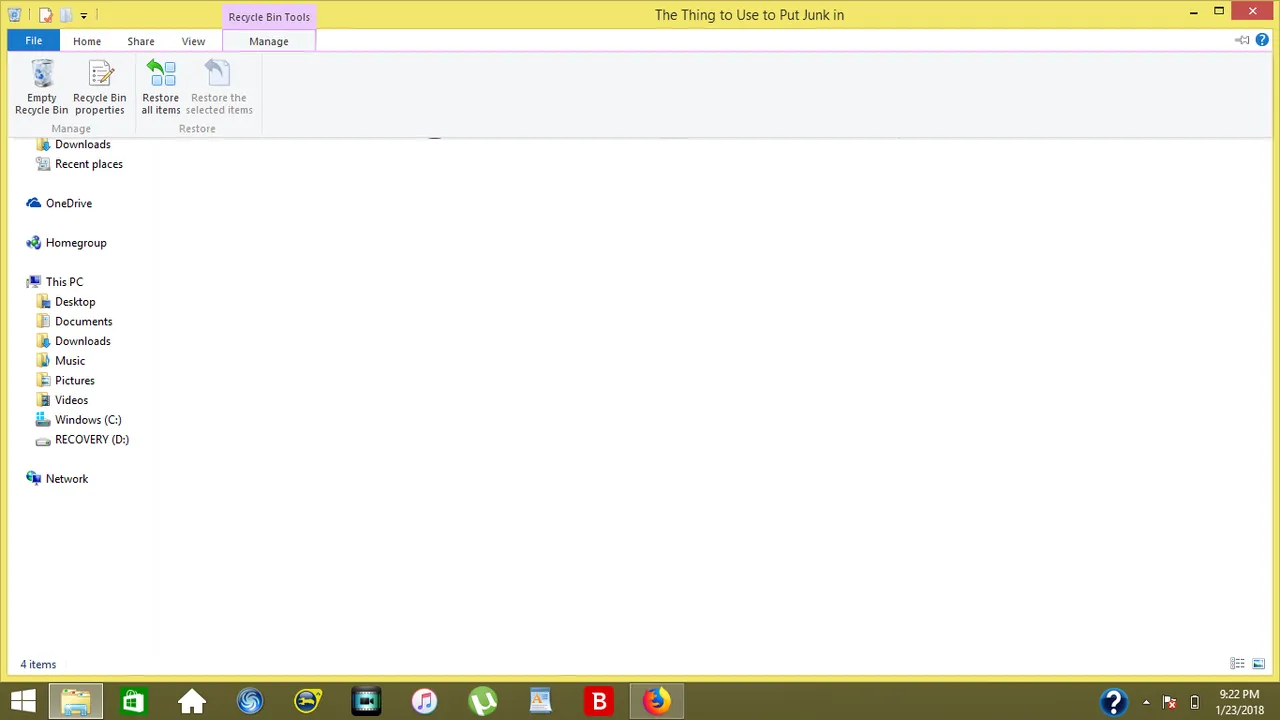Open the Action Center flag icon
Image resolution: width=1280 pixels, height=720 pixels.
[x=1169, y=702]
